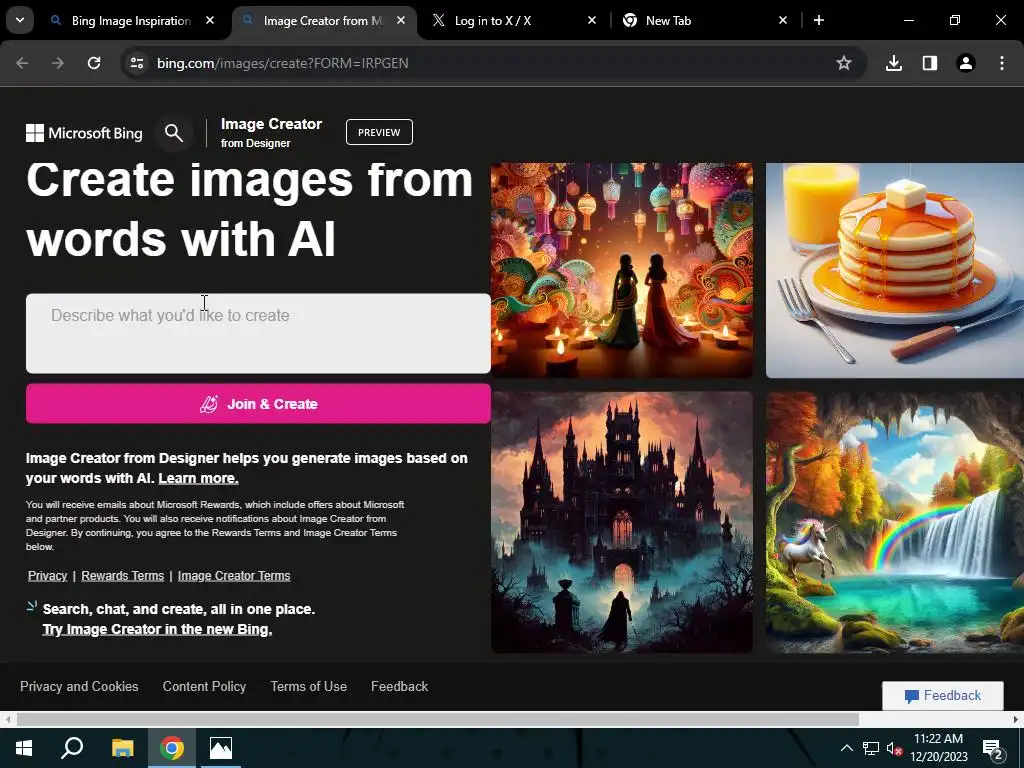
Task: Open the dark gothic castle sample image
Action: (x=622, y=522)
